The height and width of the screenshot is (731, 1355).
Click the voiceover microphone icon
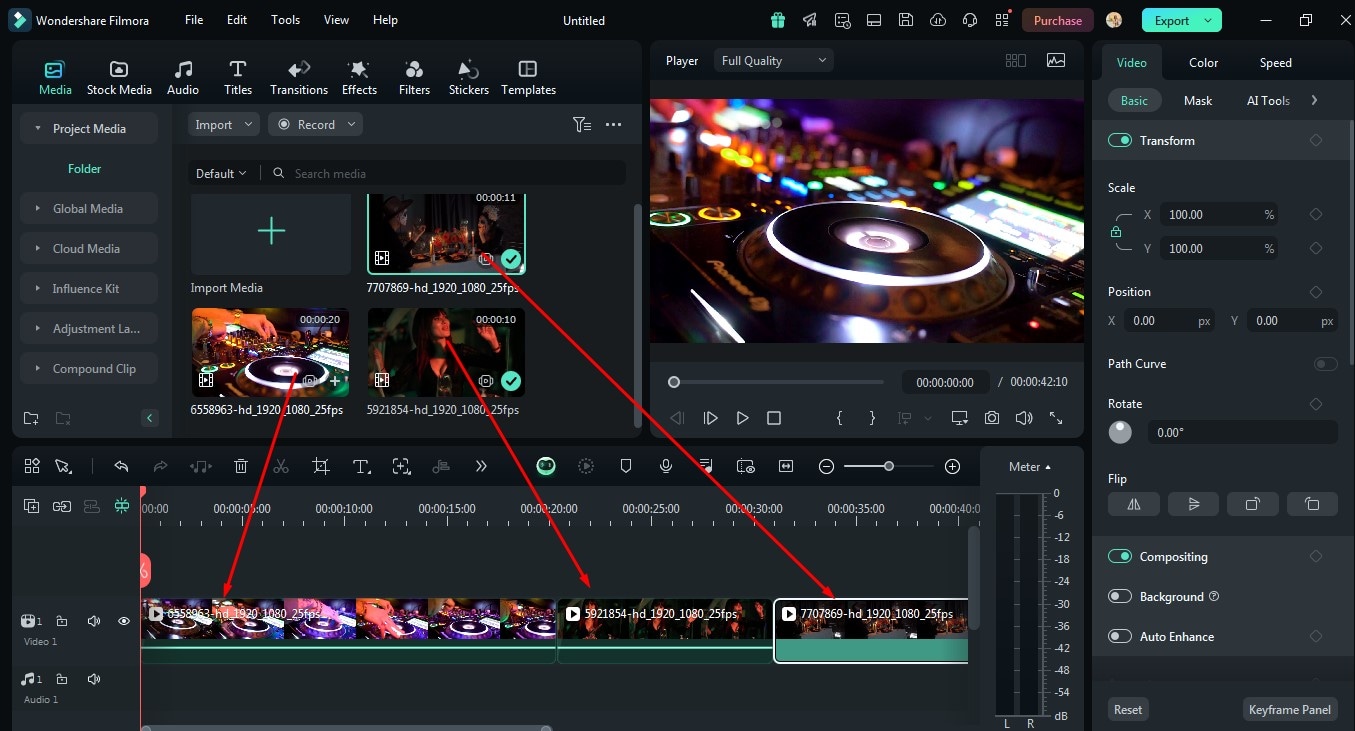666,466
